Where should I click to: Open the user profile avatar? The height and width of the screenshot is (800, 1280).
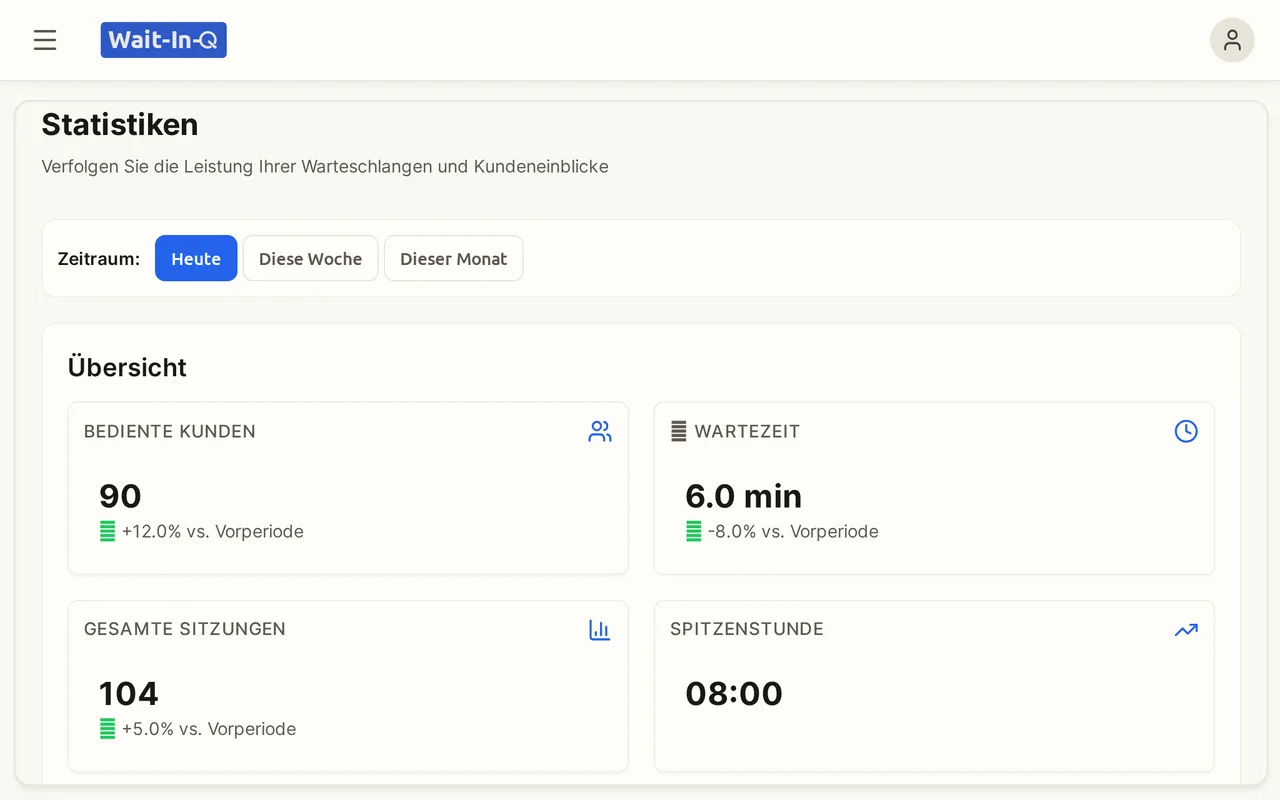pos(1232,40)
